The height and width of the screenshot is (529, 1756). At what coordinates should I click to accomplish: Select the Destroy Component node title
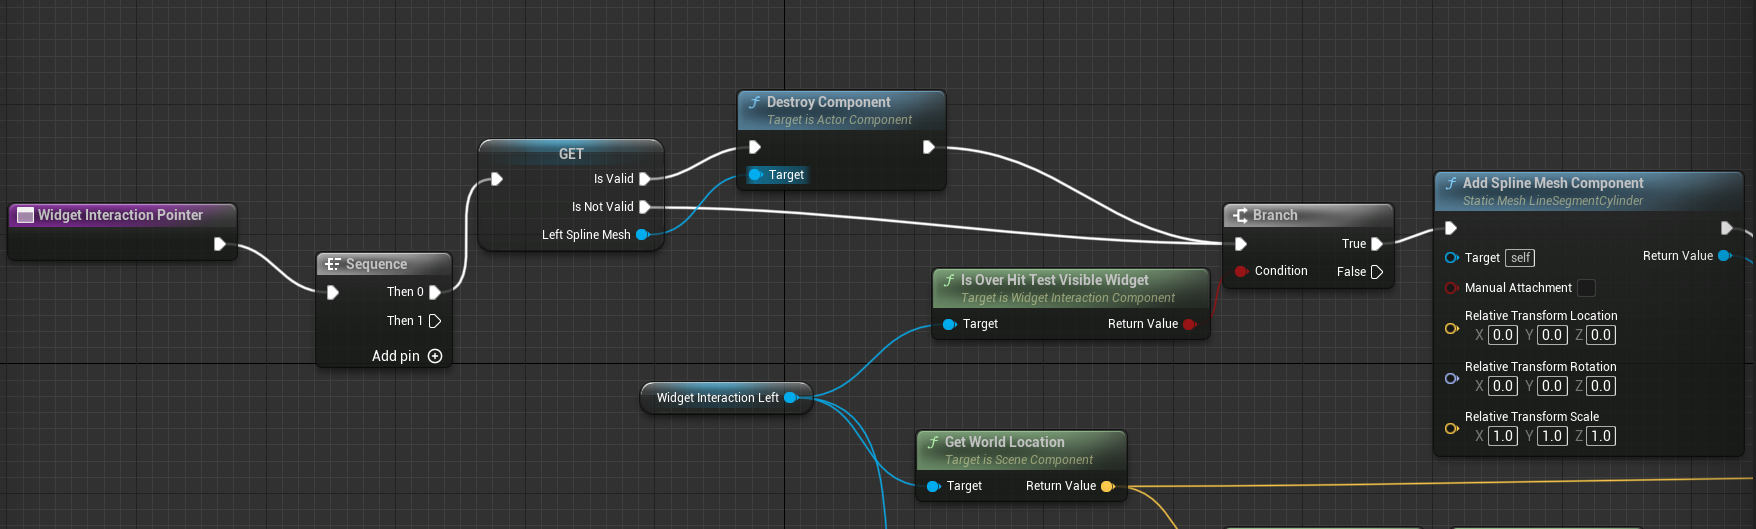click(x=828, y=102)
